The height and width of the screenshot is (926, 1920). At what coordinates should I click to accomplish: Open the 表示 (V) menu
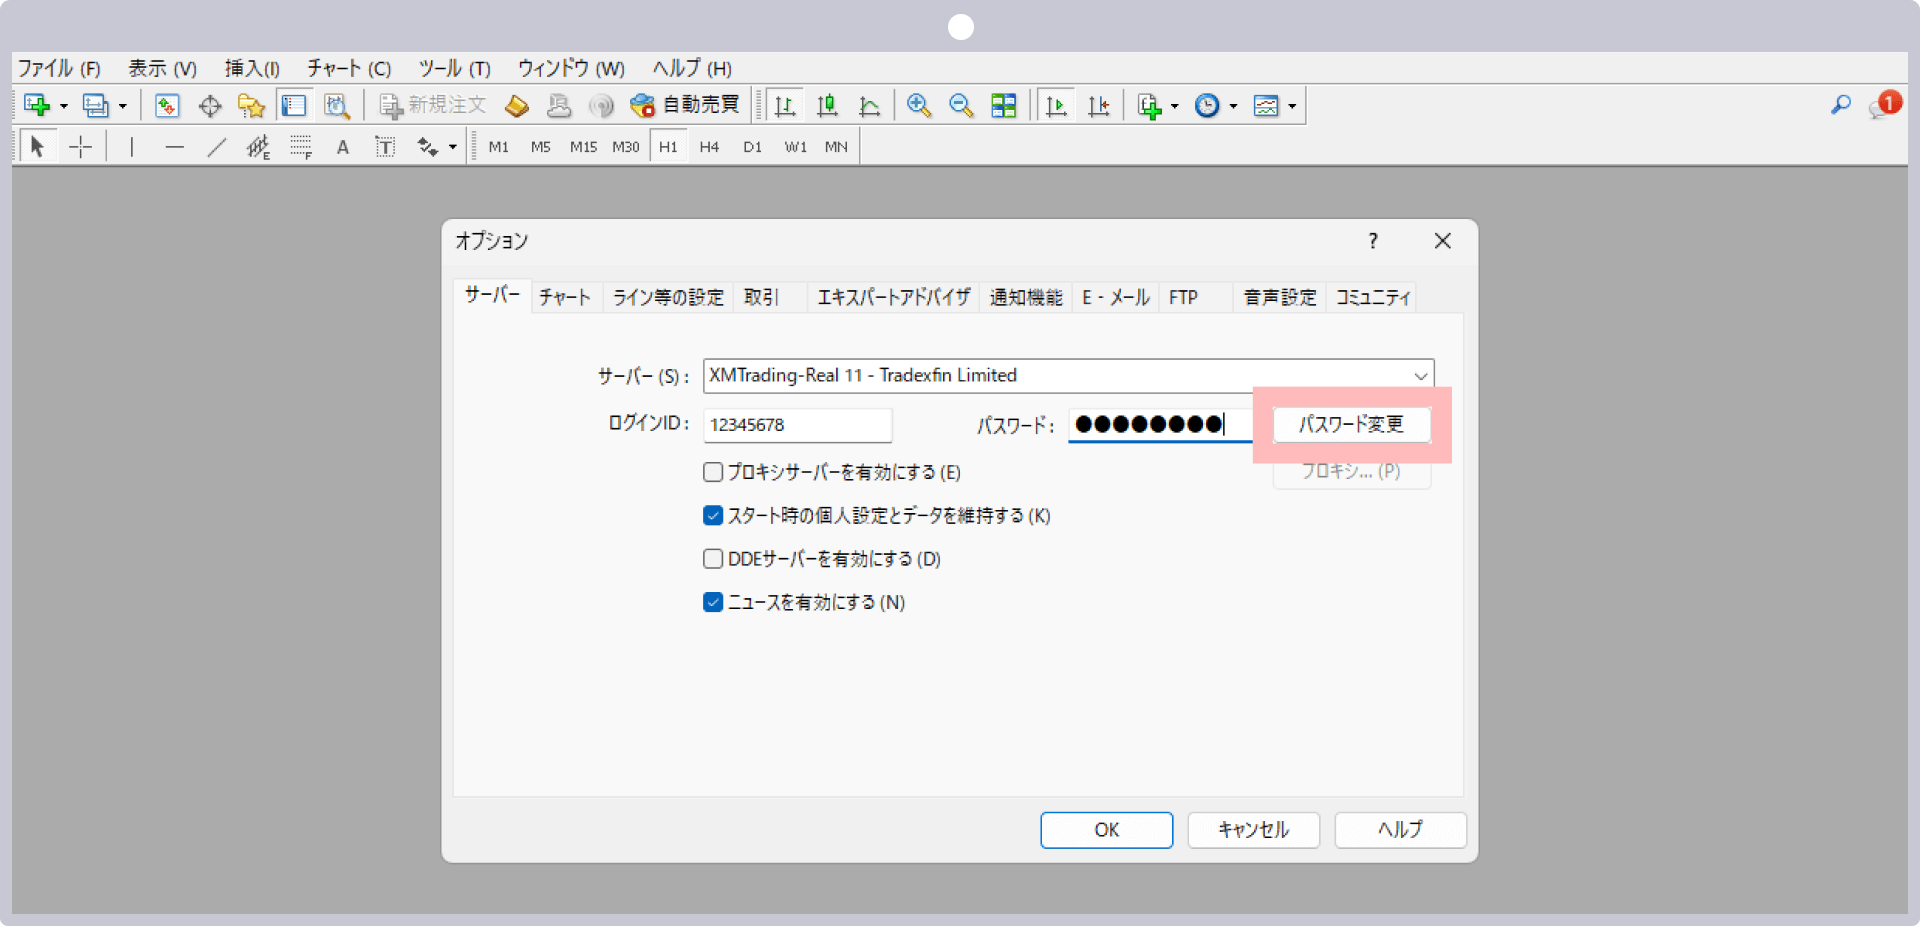pos(162,68)
